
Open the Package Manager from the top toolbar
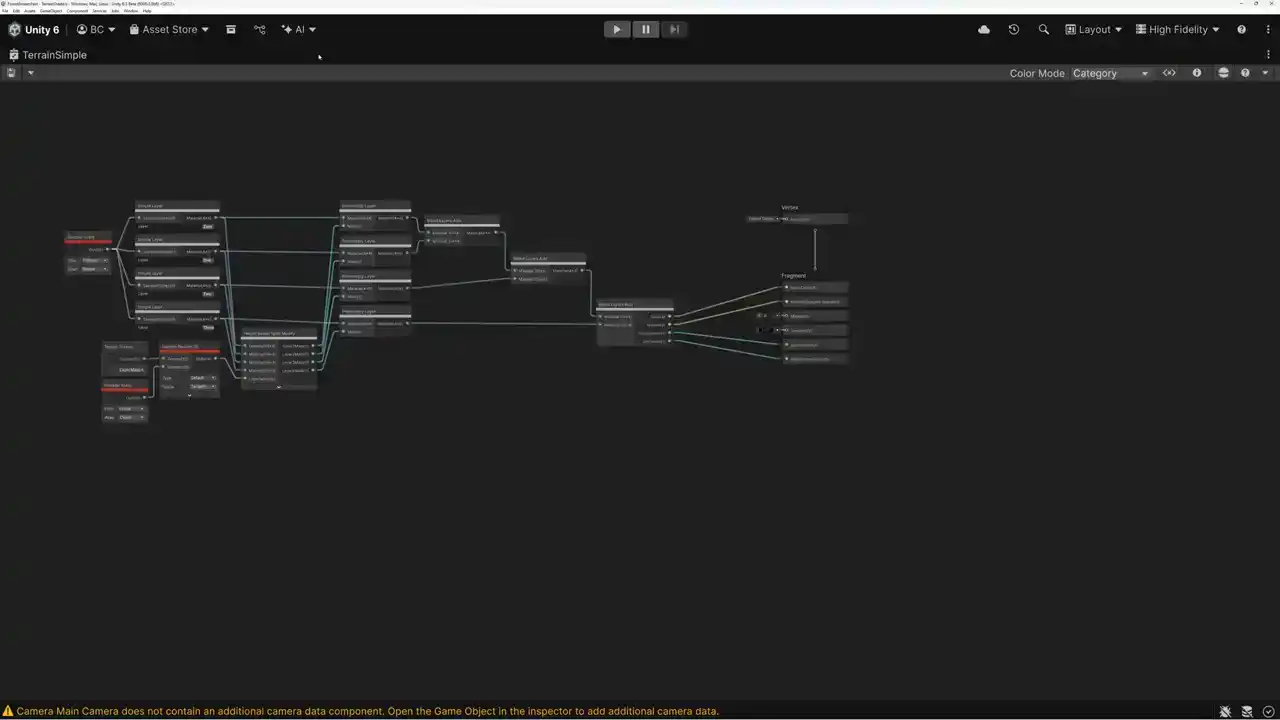point(231,29)
